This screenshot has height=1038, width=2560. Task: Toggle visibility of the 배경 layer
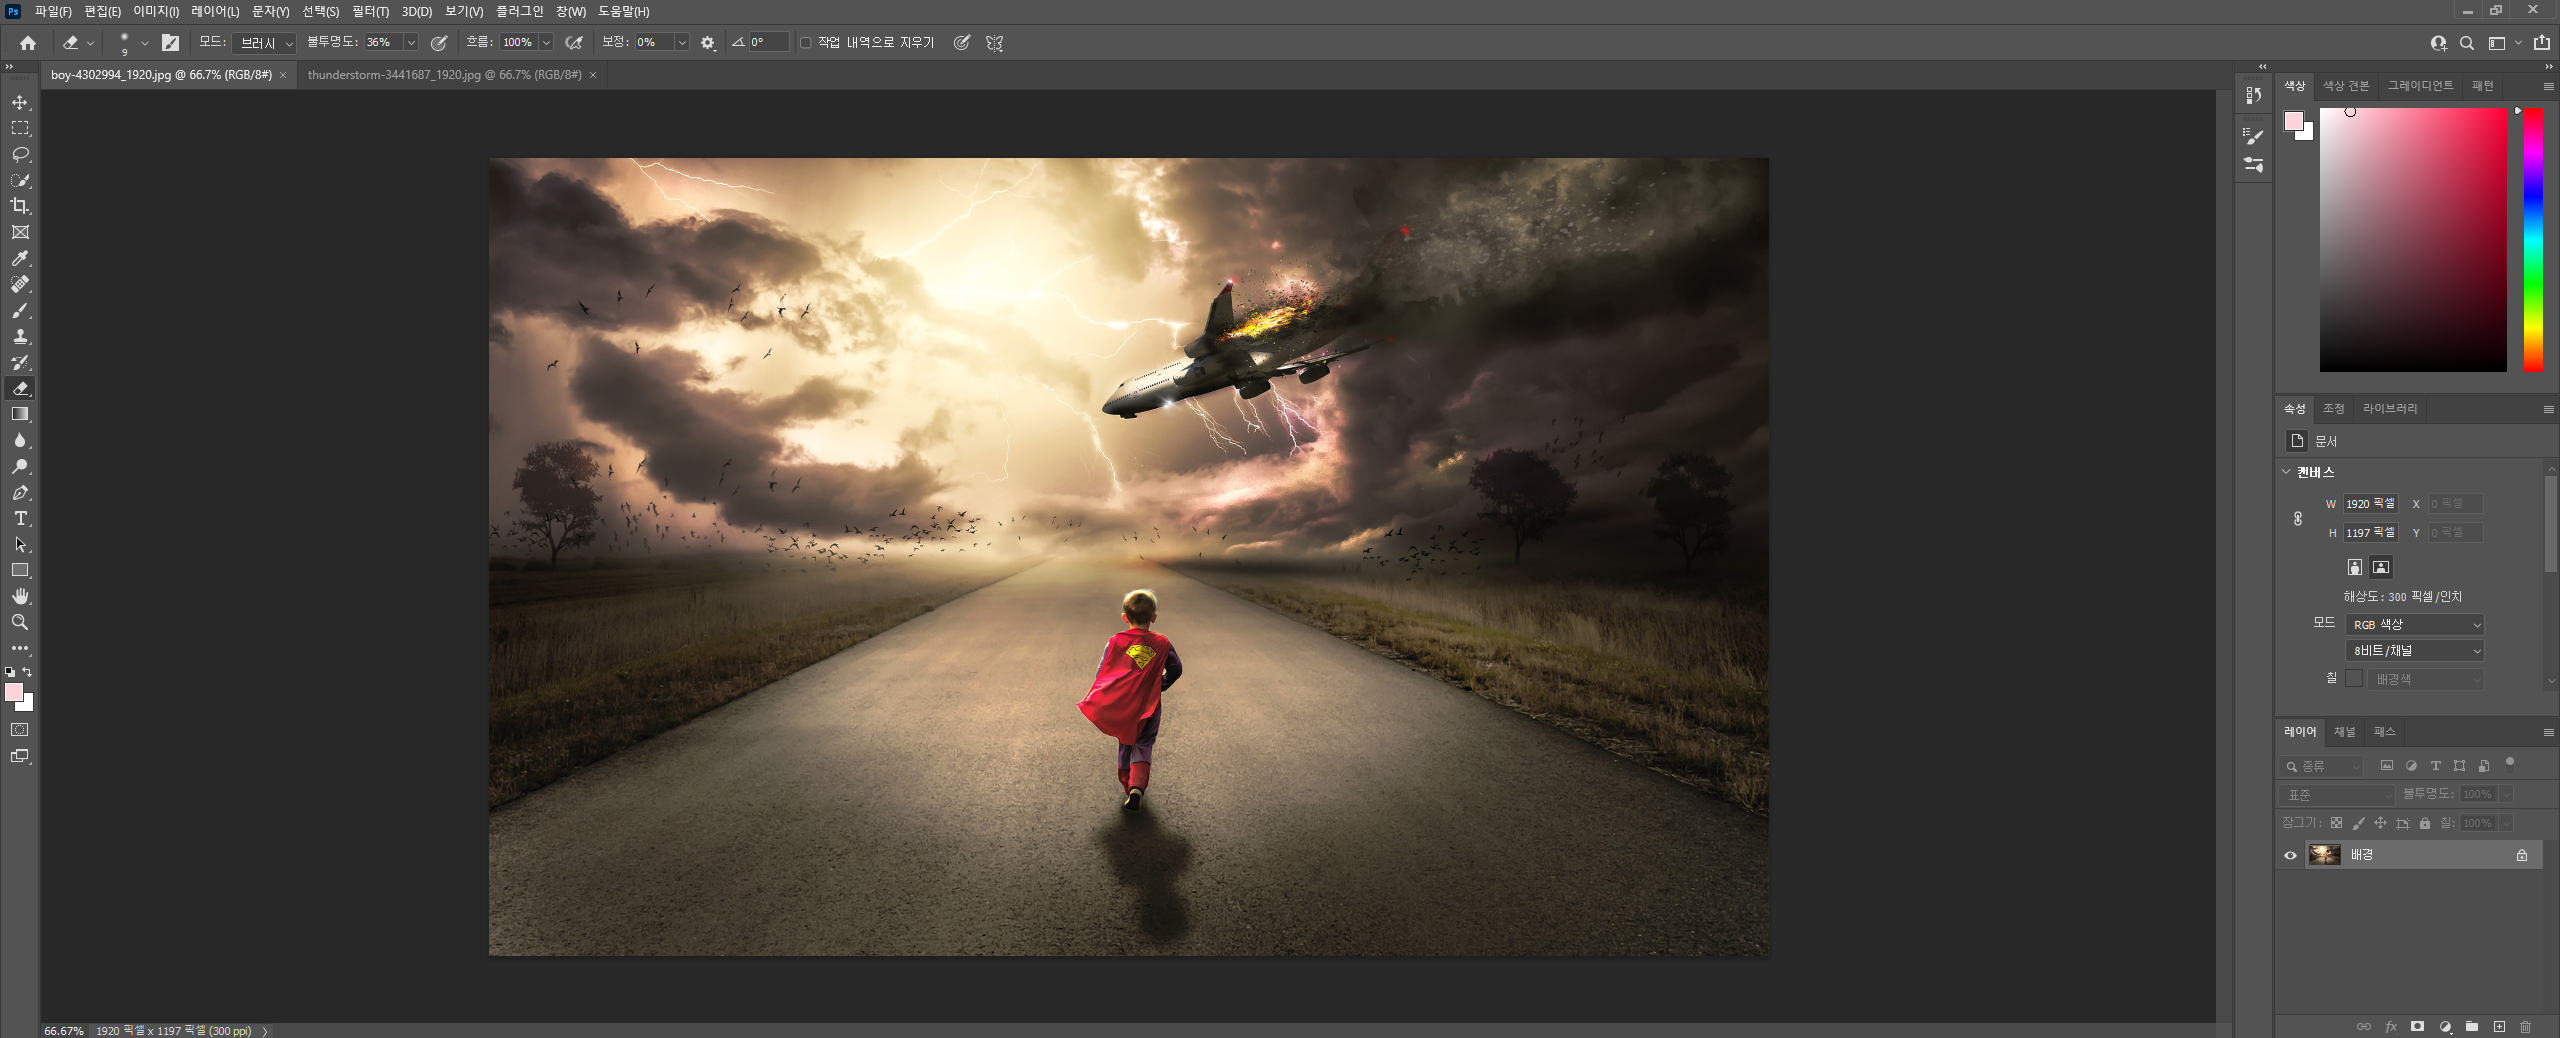point(2290,855)
